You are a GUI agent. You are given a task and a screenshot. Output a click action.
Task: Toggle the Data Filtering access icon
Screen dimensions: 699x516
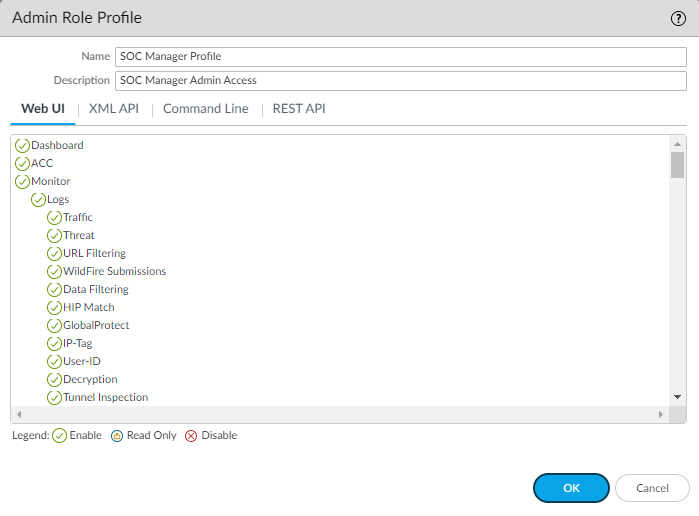pyautogui.click(x=55, y=290)
